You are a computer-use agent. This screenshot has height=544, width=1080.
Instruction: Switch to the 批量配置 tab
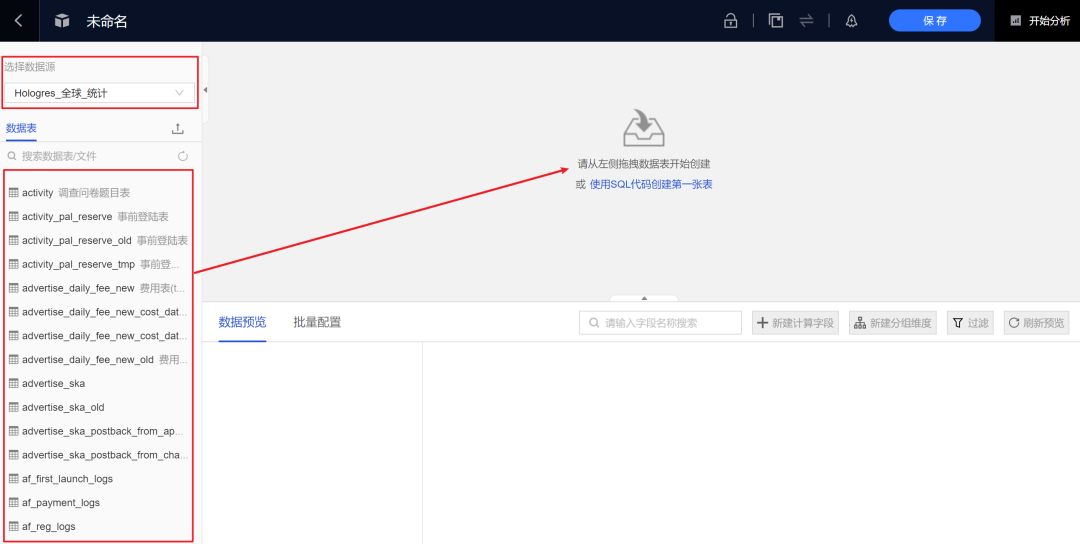(x=317, y=322)
